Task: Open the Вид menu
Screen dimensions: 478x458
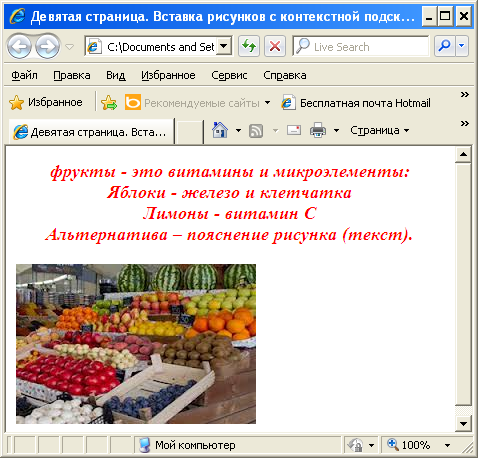Action: click(x=116, y=75)
